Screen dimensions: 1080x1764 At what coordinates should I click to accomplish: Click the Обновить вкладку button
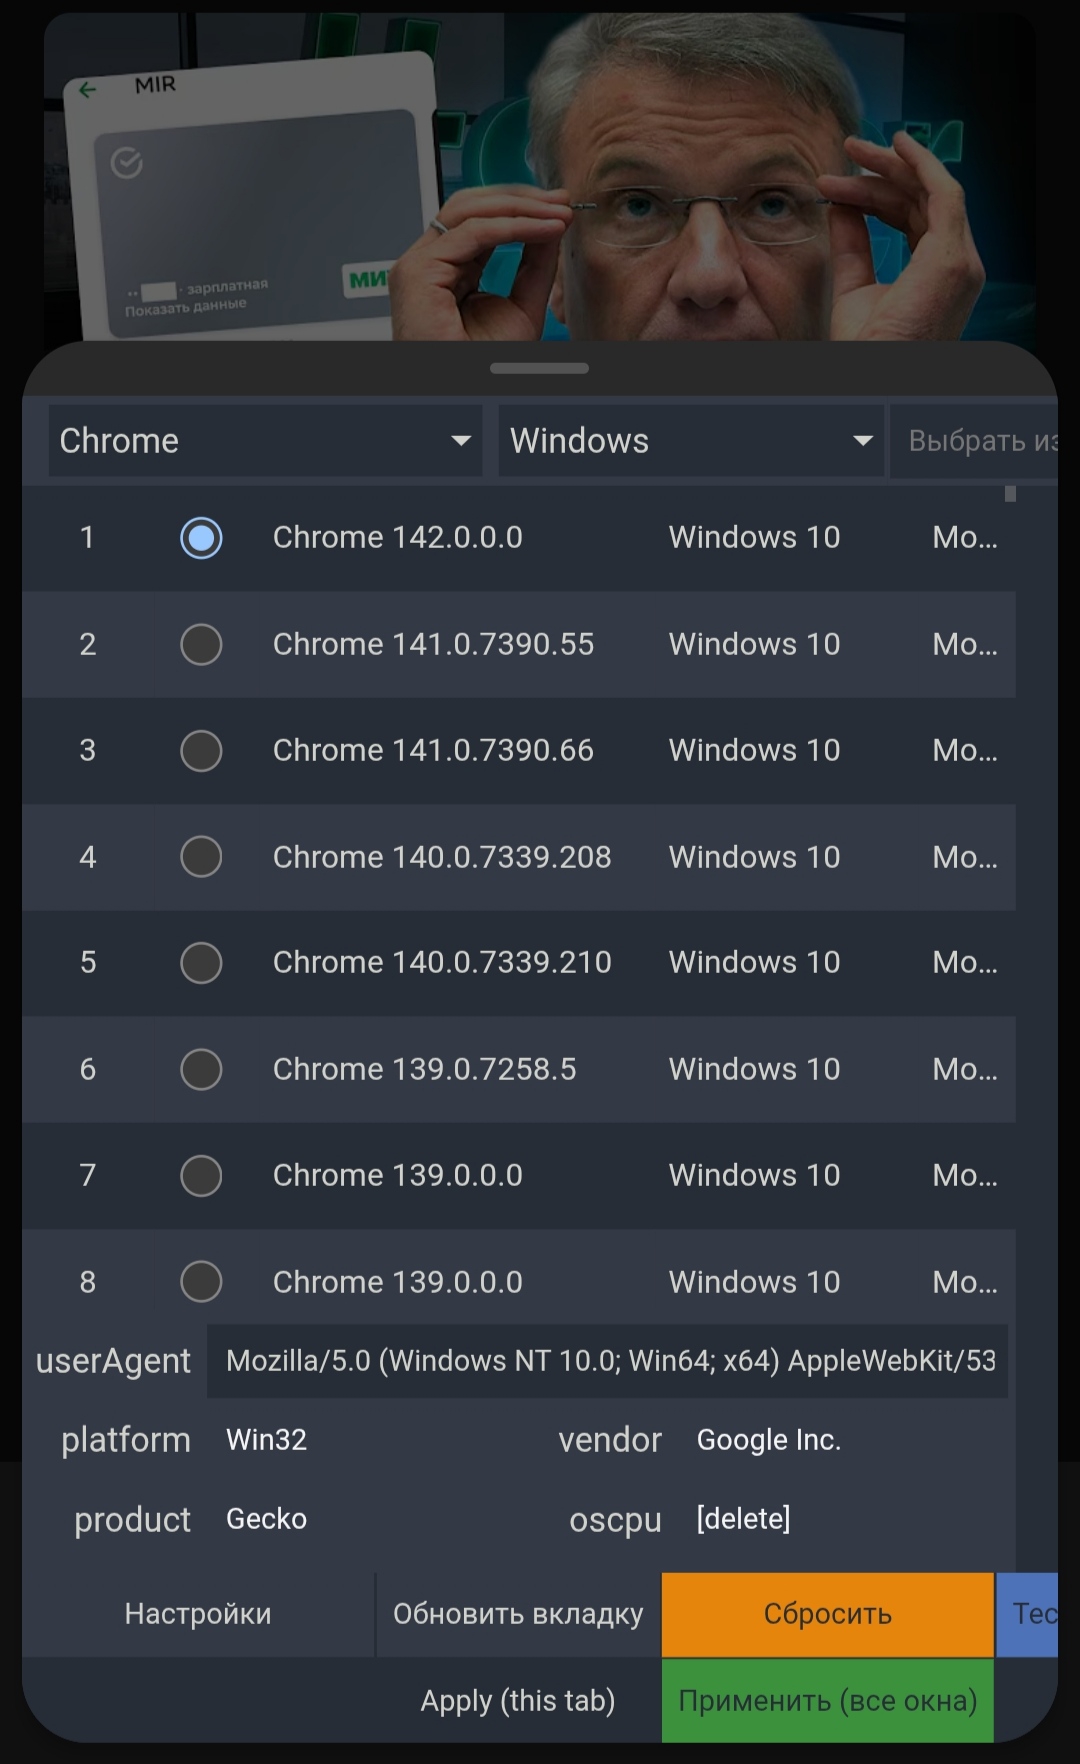tap(518, 1614)
